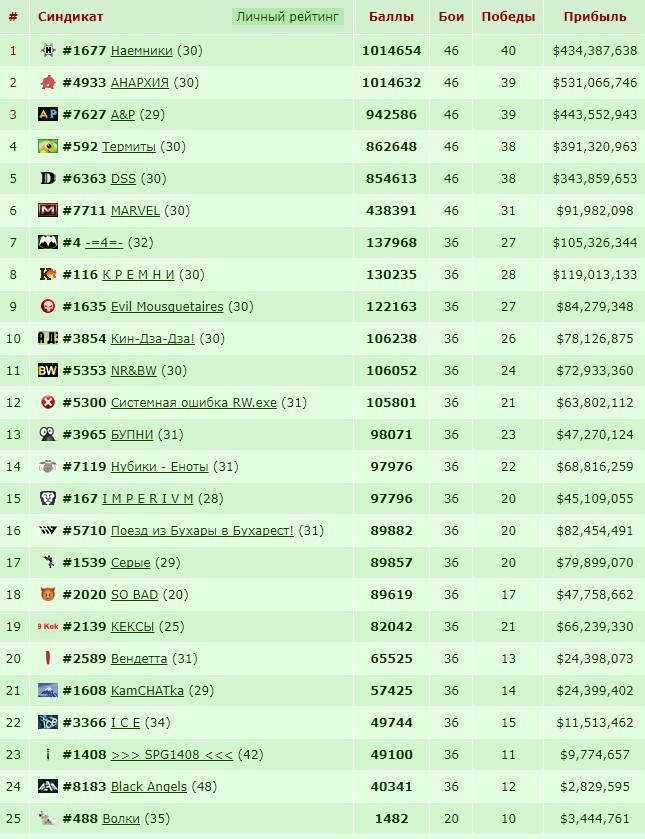Click the SO BAD devil face icon
645x839 pixels.
(48, 594)
